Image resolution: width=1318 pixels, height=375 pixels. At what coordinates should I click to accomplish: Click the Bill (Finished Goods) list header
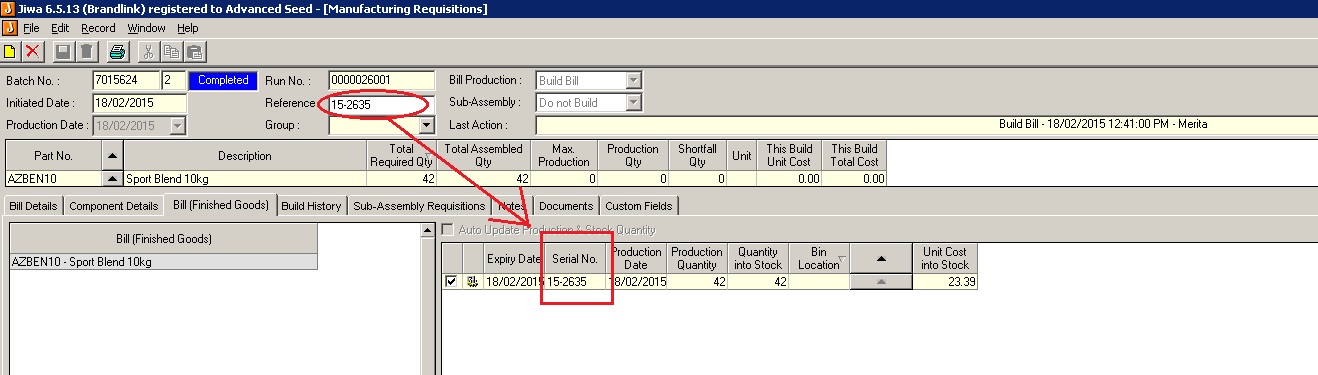pyautogui.click(x=163, y=239)
